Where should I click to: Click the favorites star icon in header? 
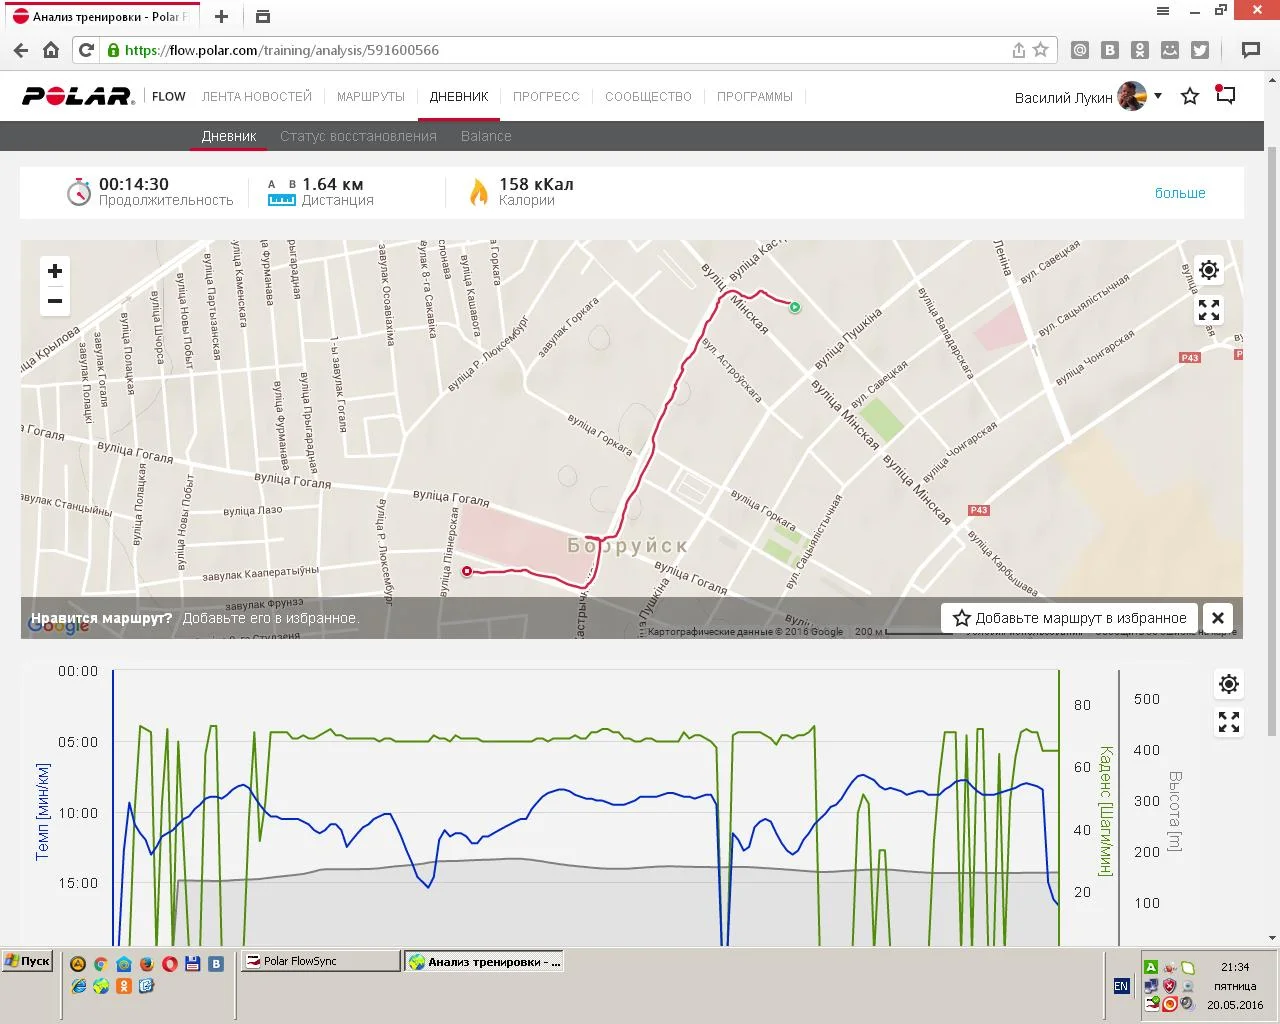1190,97
